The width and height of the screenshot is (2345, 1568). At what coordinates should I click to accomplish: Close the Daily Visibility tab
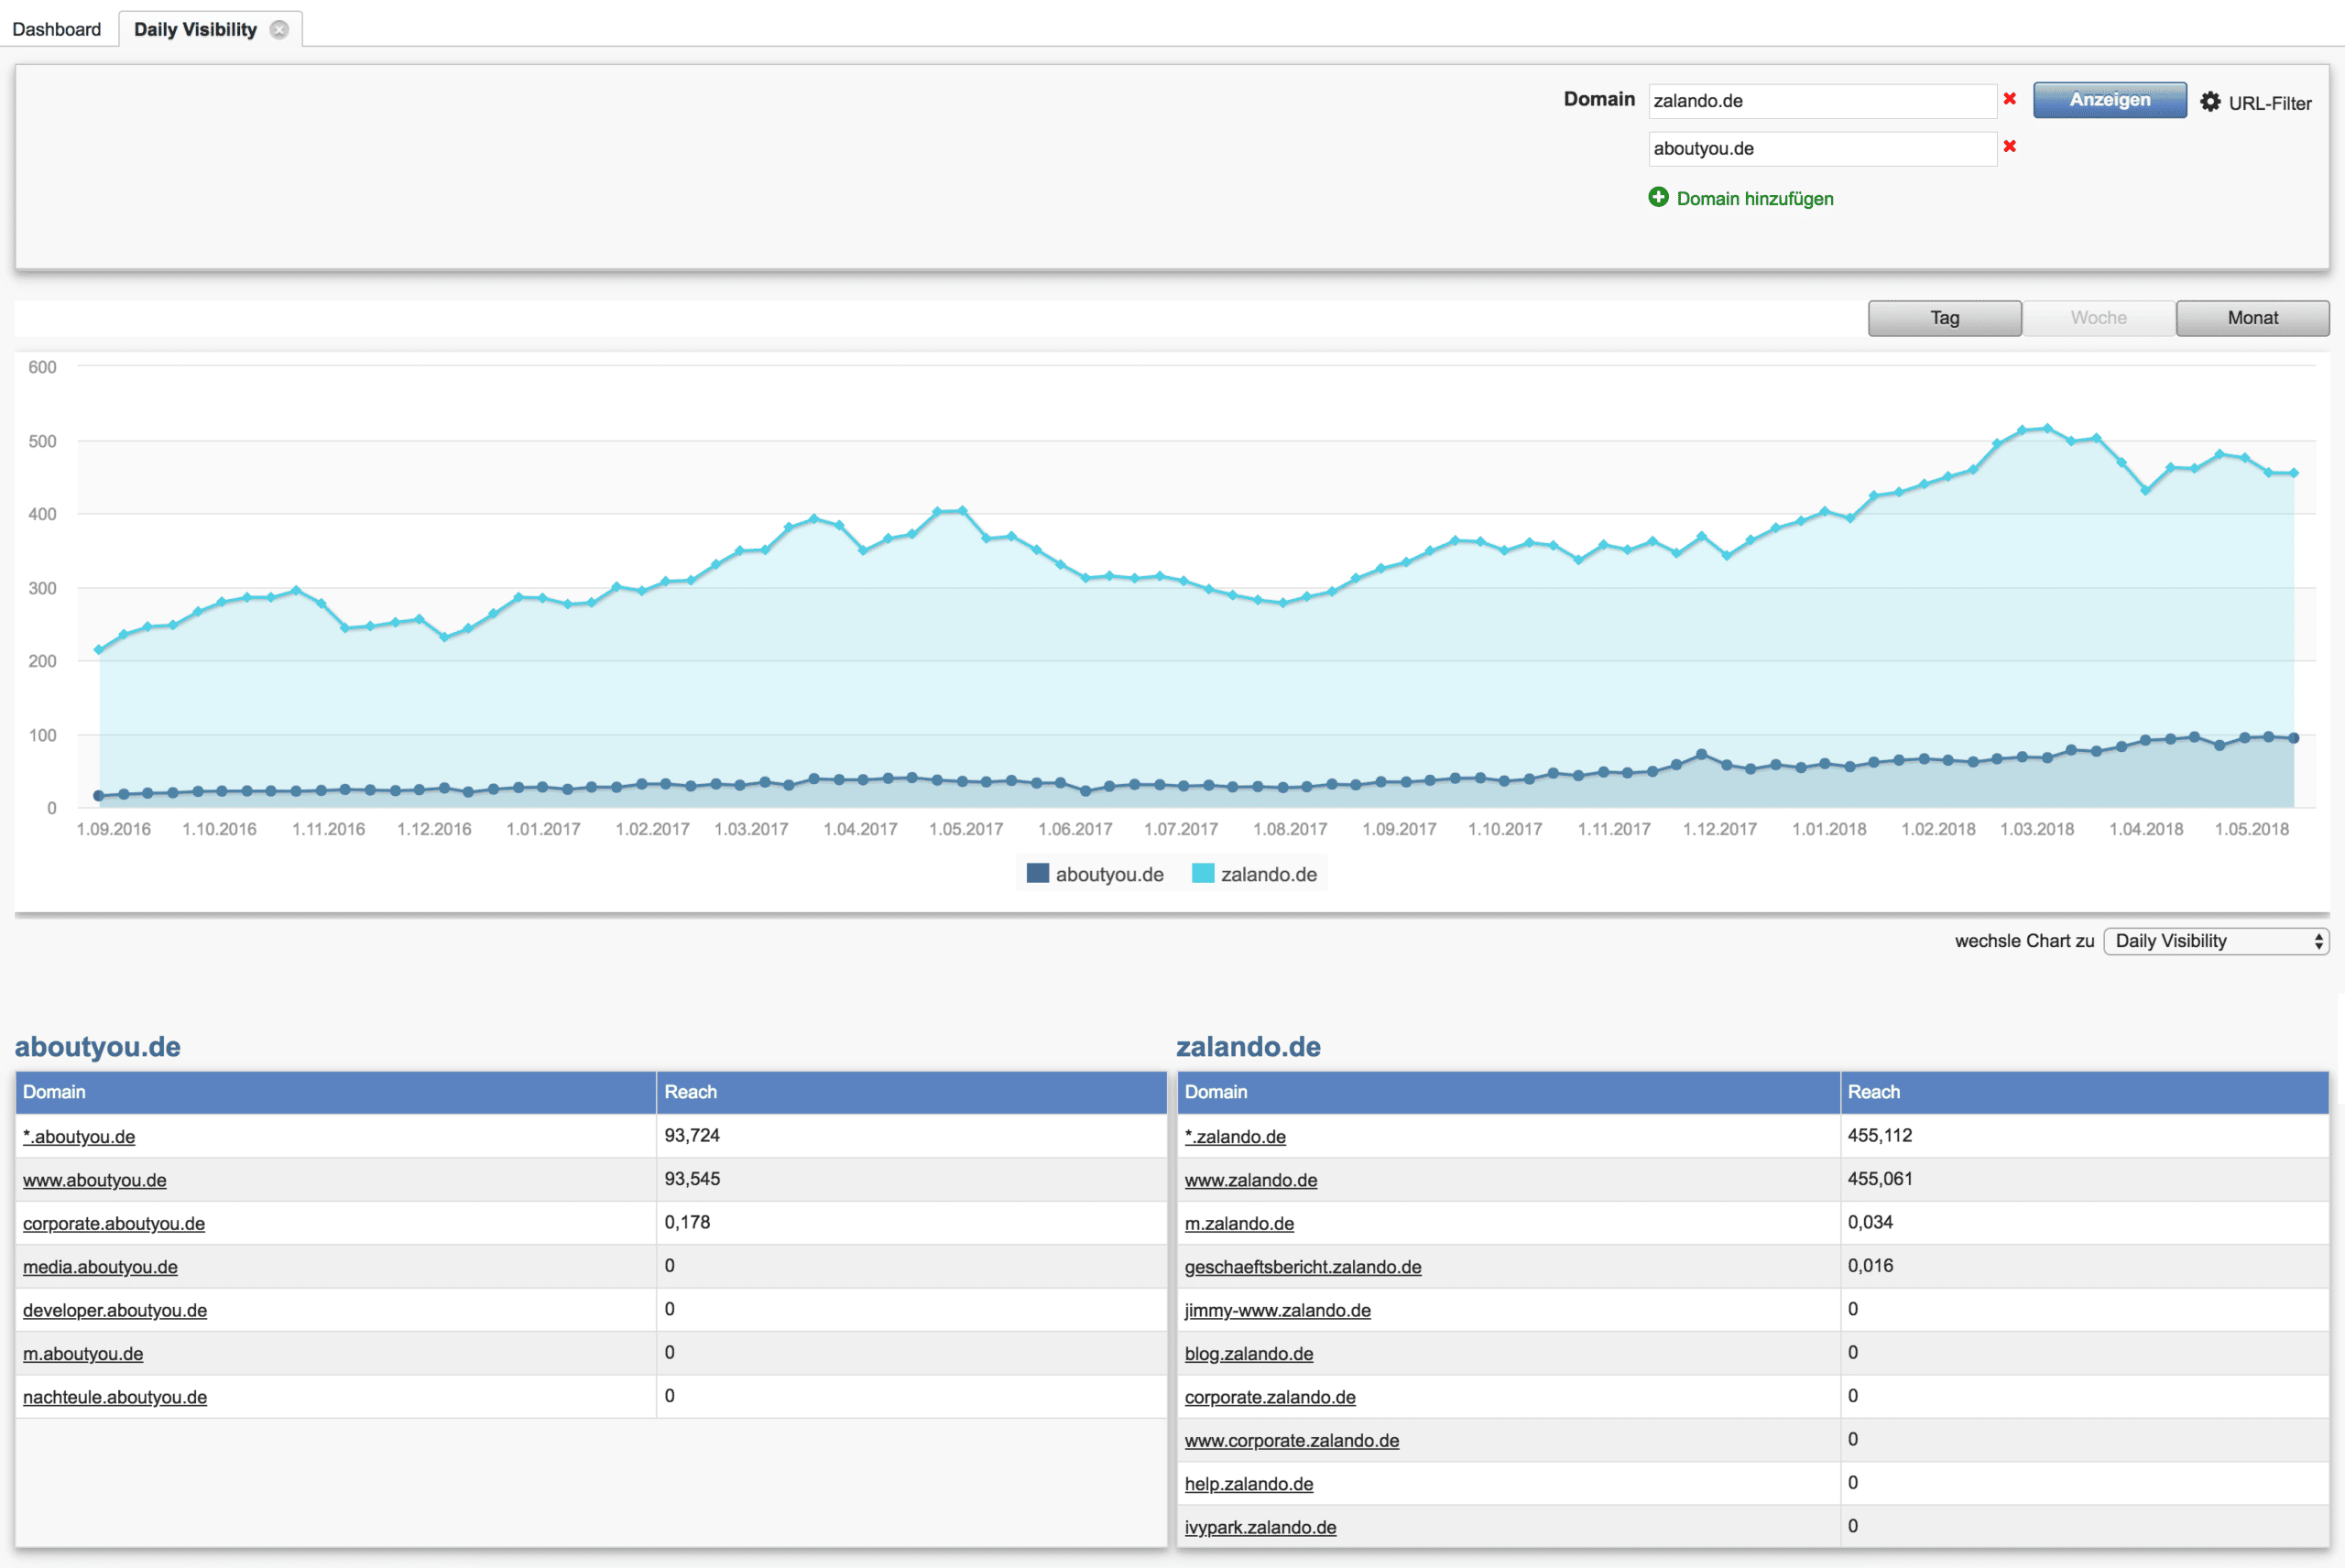[x=280, y=29]
